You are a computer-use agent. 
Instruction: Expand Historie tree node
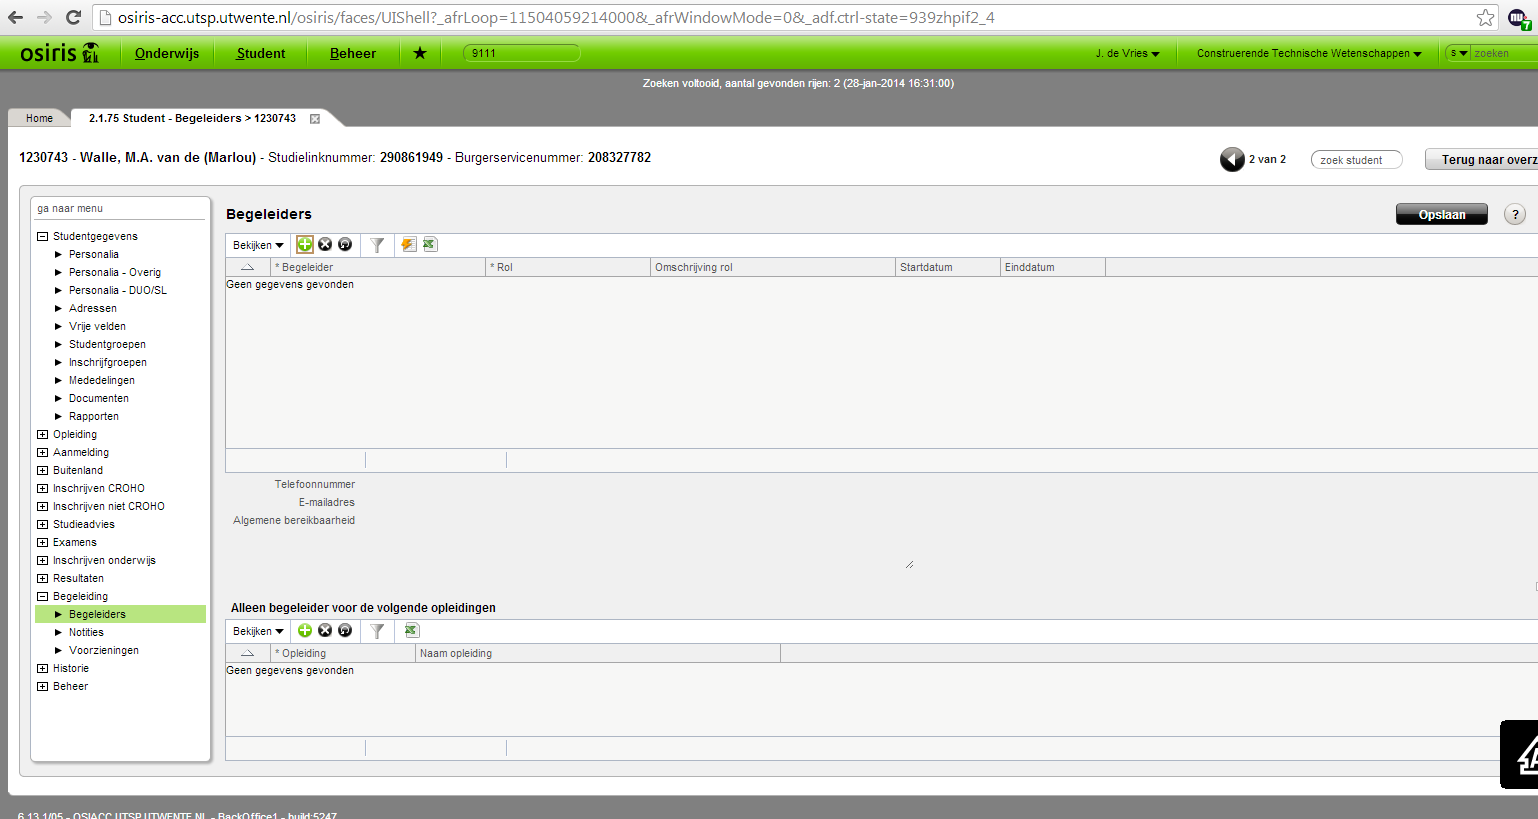tap(42, 669)
